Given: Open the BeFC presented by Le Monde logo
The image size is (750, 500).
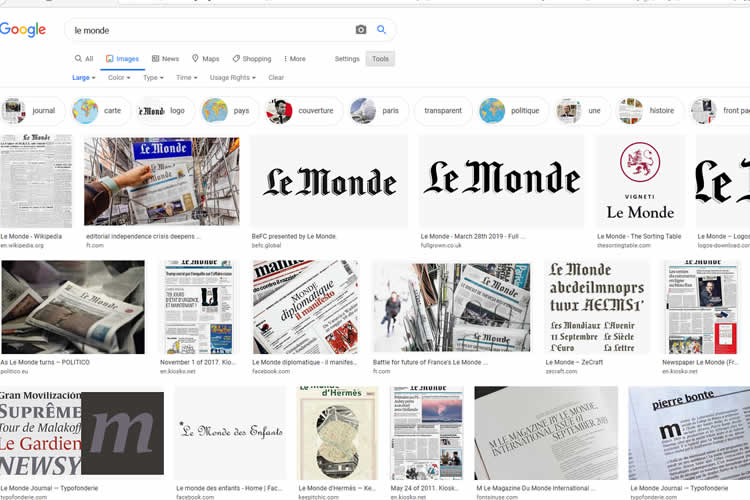Looking at the screenshot, I should point(329,181).
